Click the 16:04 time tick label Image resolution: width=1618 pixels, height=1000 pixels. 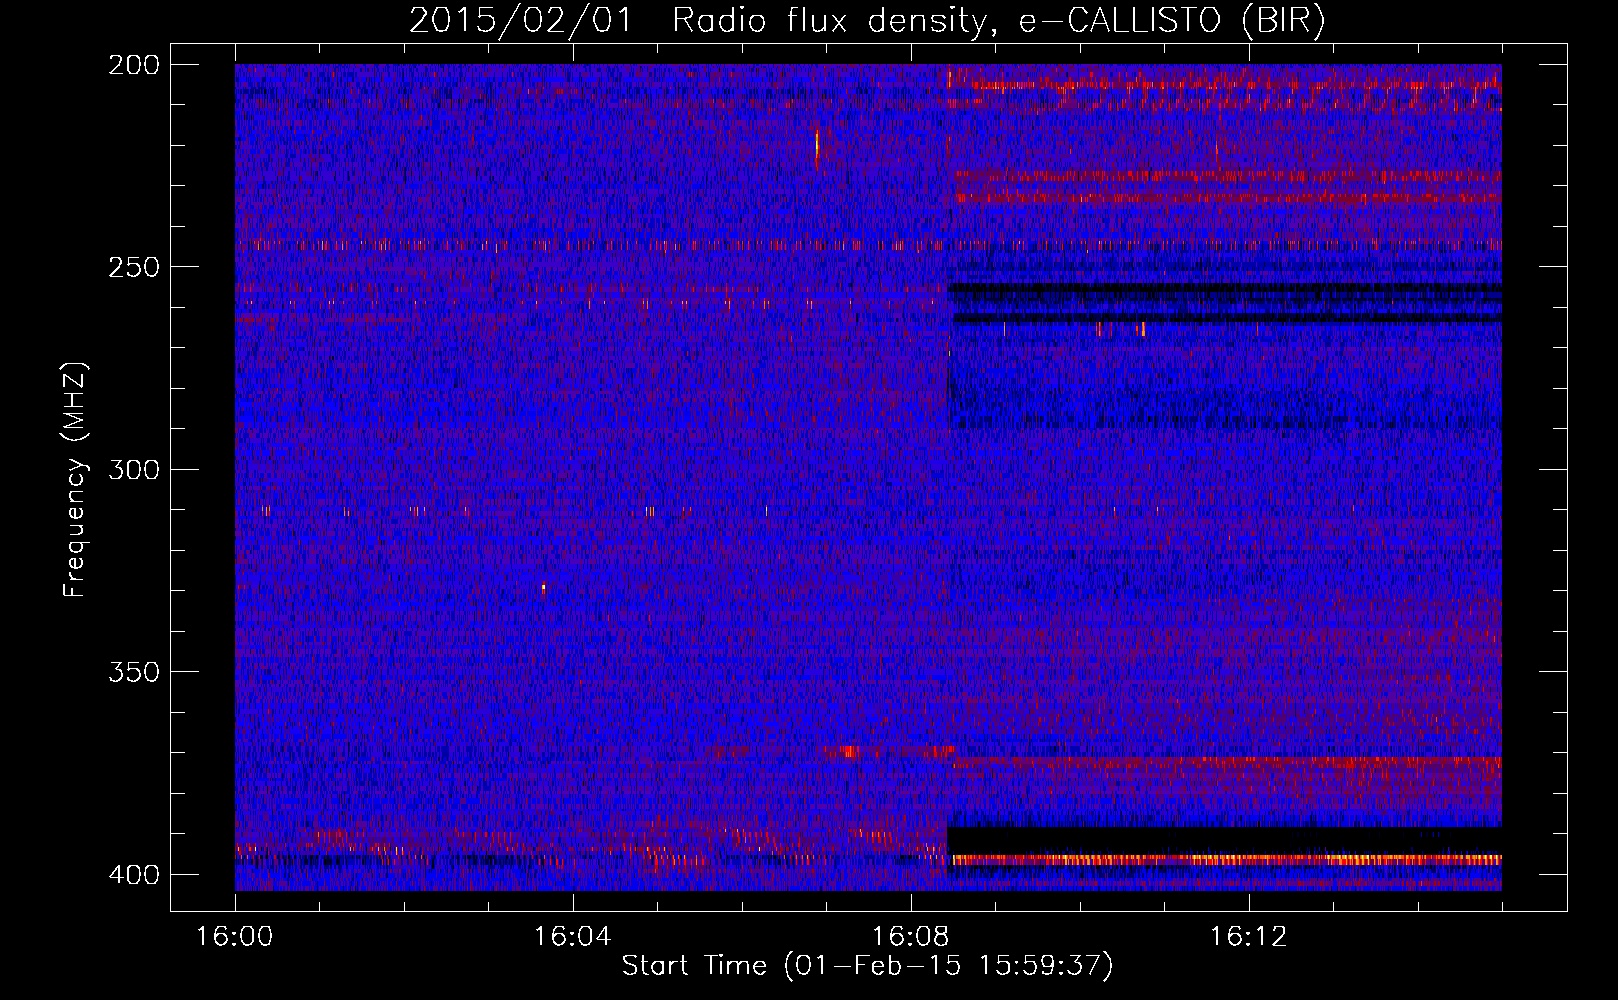[x=573, y=937]
